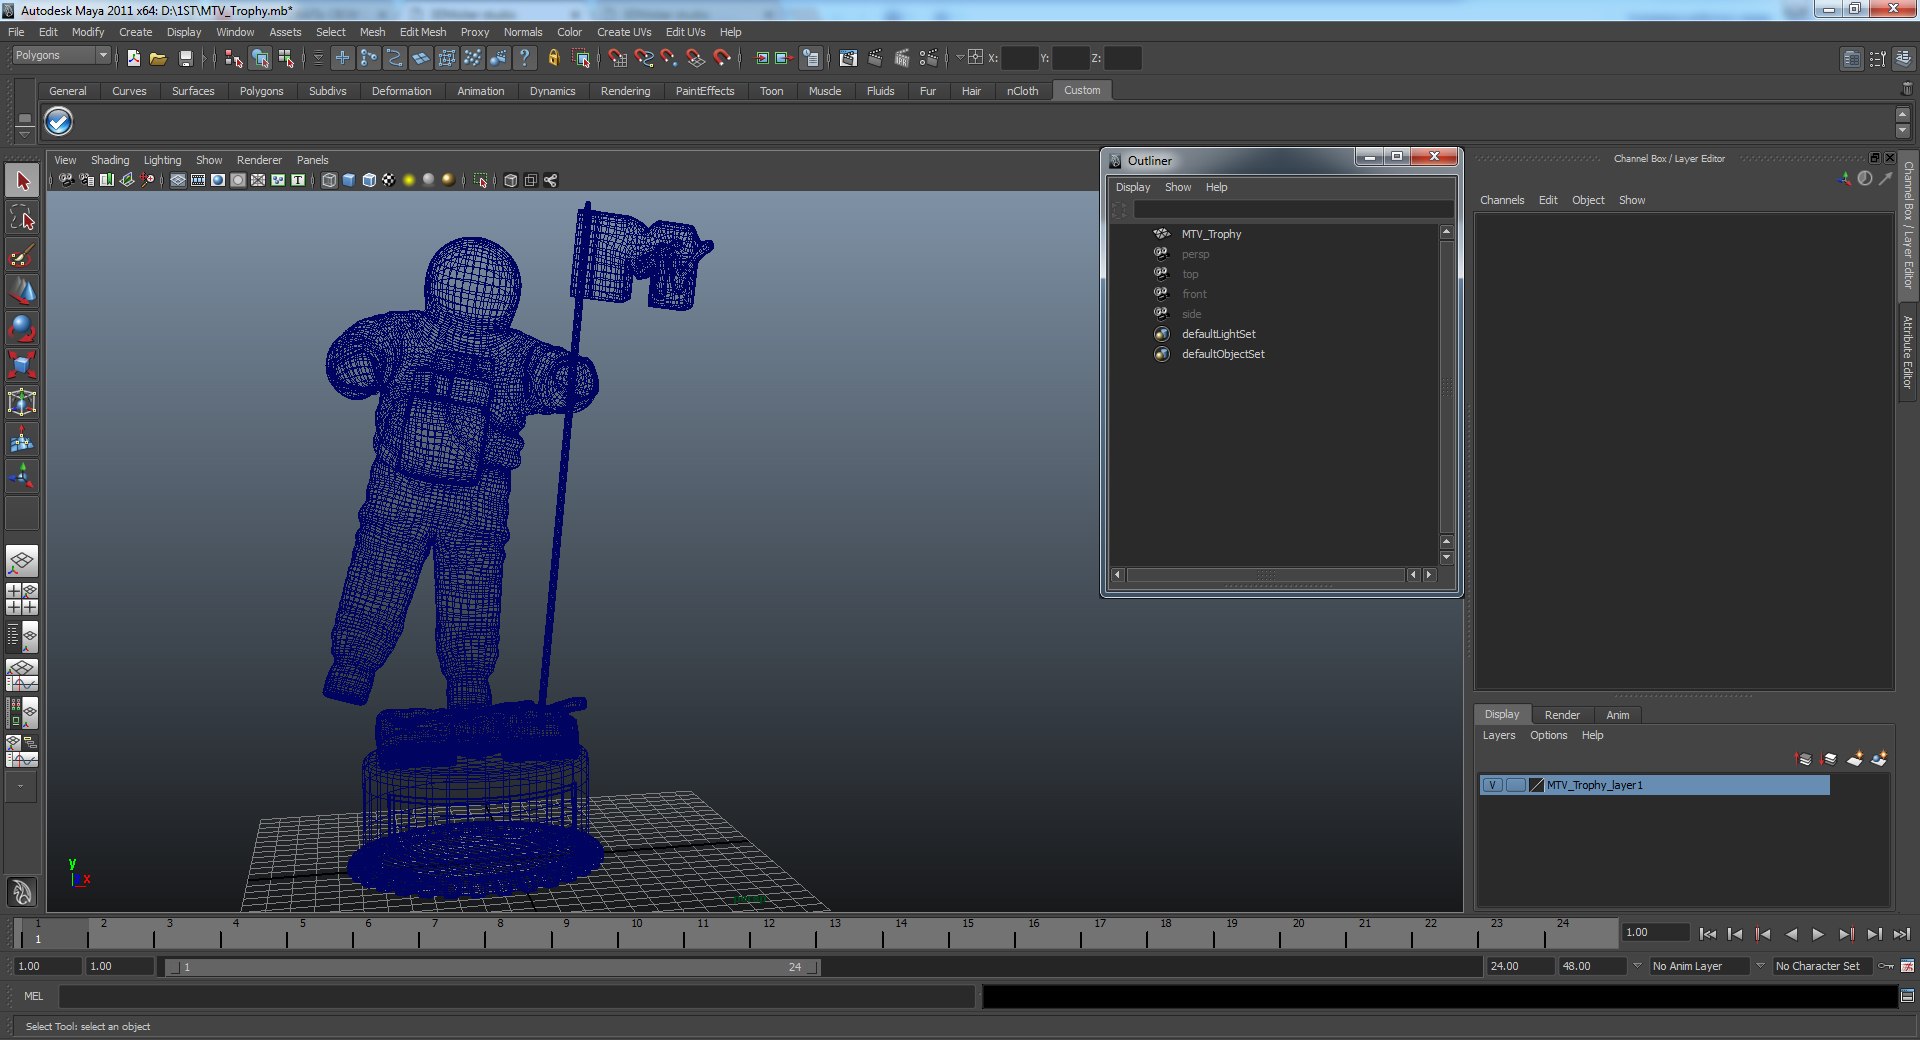Switch to the Polygons shelf tab
This screenshot has height=1040, width=1920.
tap(261, 91)
